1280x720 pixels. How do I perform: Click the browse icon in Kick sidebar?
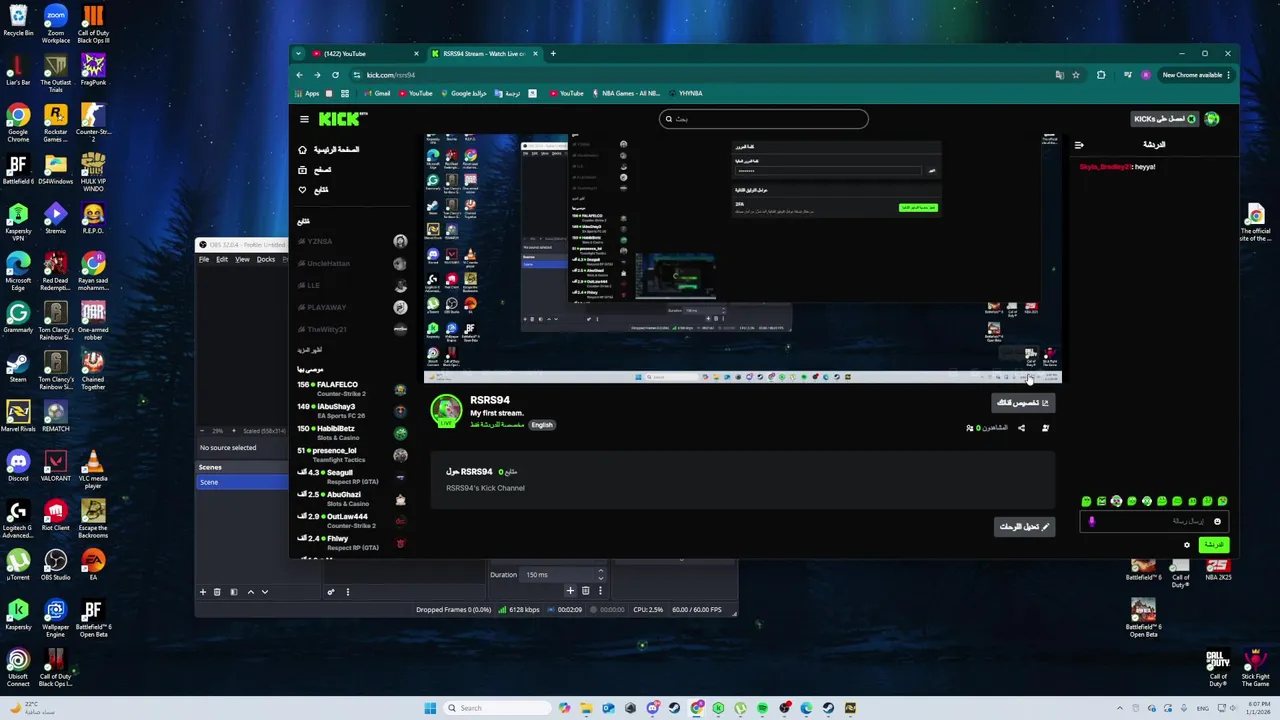click(302, 170)
